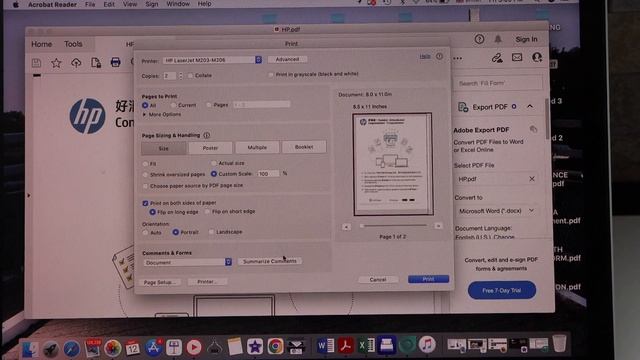640x360 pixels.
Task: Click the Copies stepper arrows
Action: [x=180, y=76]
